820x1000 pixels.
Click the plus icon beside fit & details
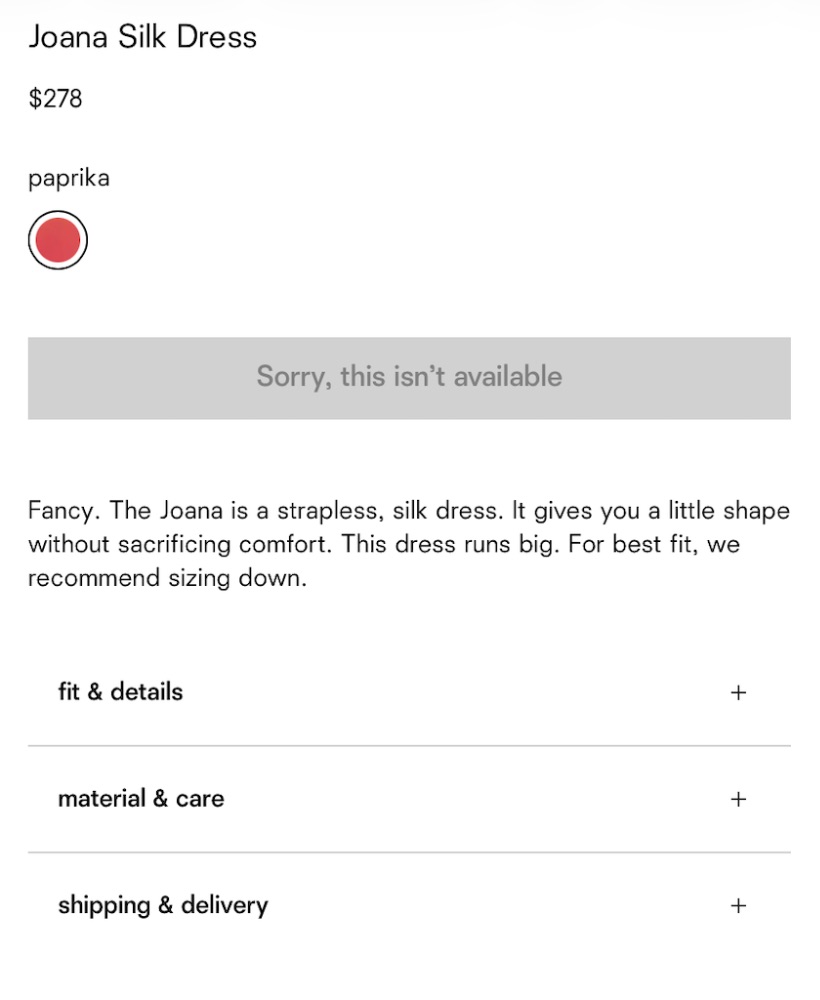[738, 693]
